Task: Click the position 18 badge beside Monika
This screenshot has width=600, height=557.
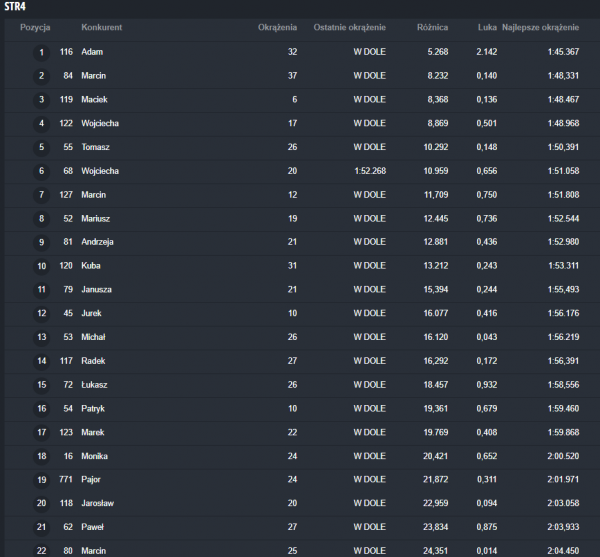Action: point(41,456)
